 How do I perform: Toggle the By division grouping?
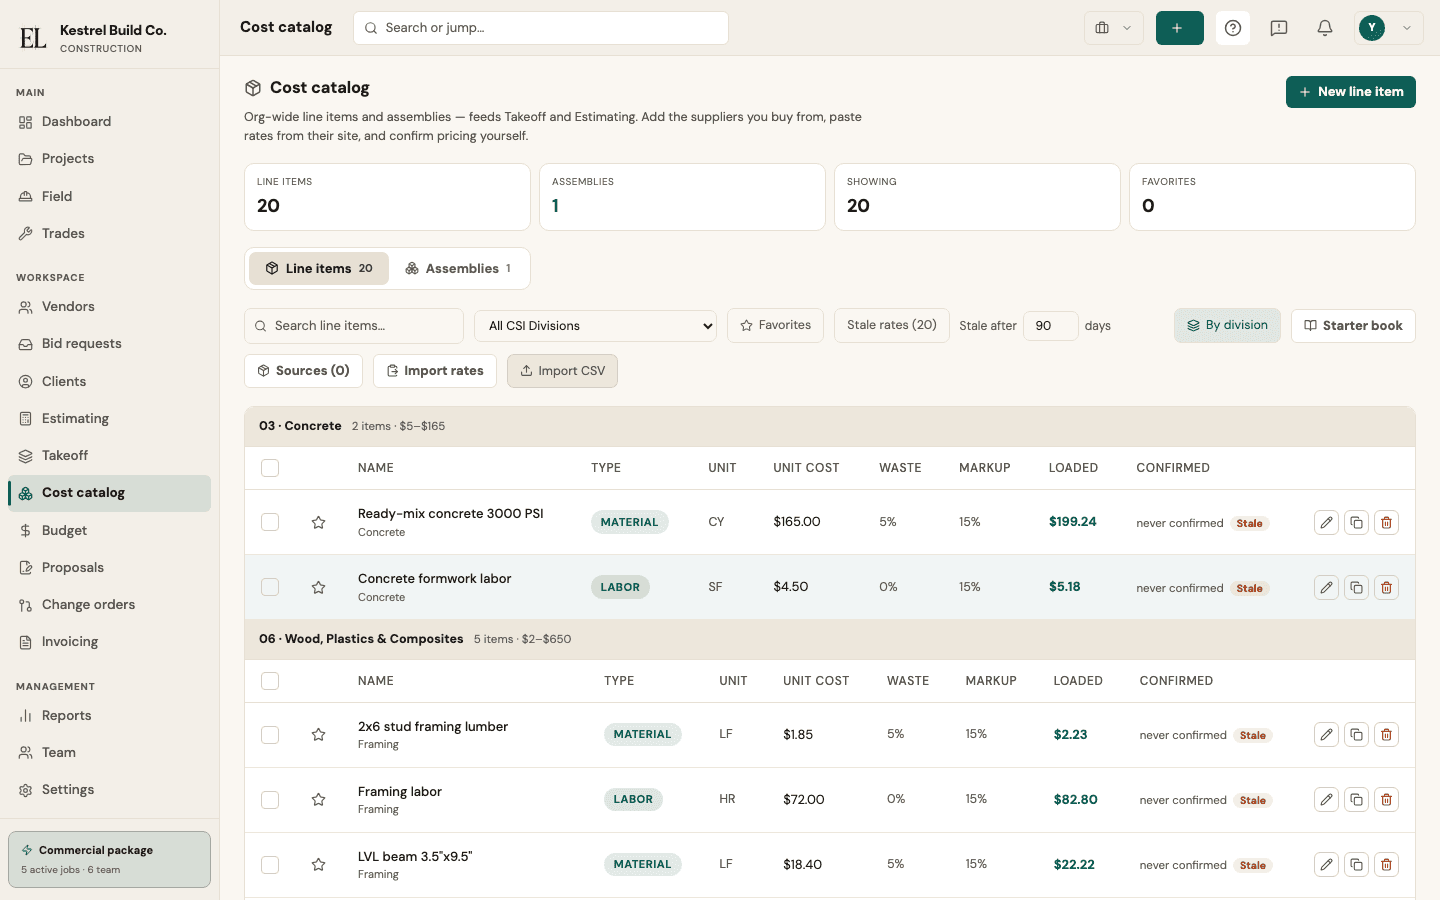click(x=1227, y=326)
